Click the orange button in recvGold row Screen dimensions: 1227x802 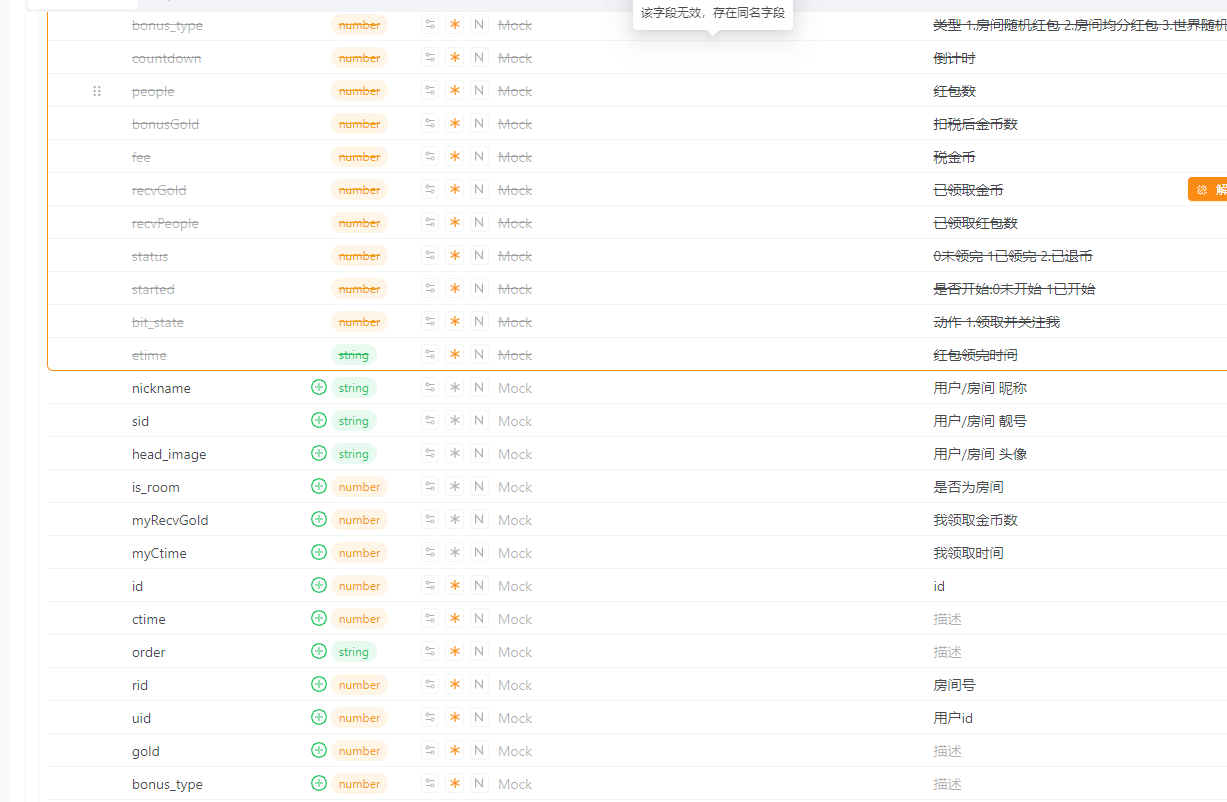1208,189
